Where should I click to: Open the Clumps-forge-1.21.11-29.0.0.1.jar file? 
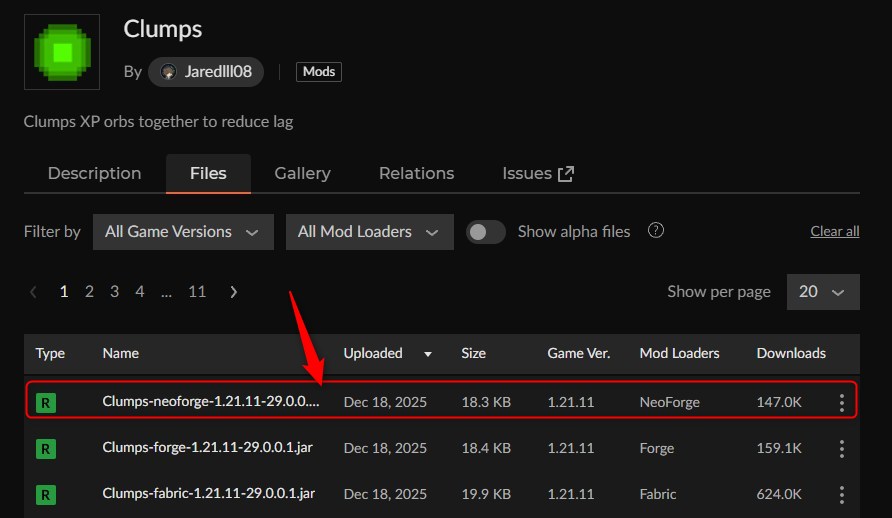coord(208,448)
